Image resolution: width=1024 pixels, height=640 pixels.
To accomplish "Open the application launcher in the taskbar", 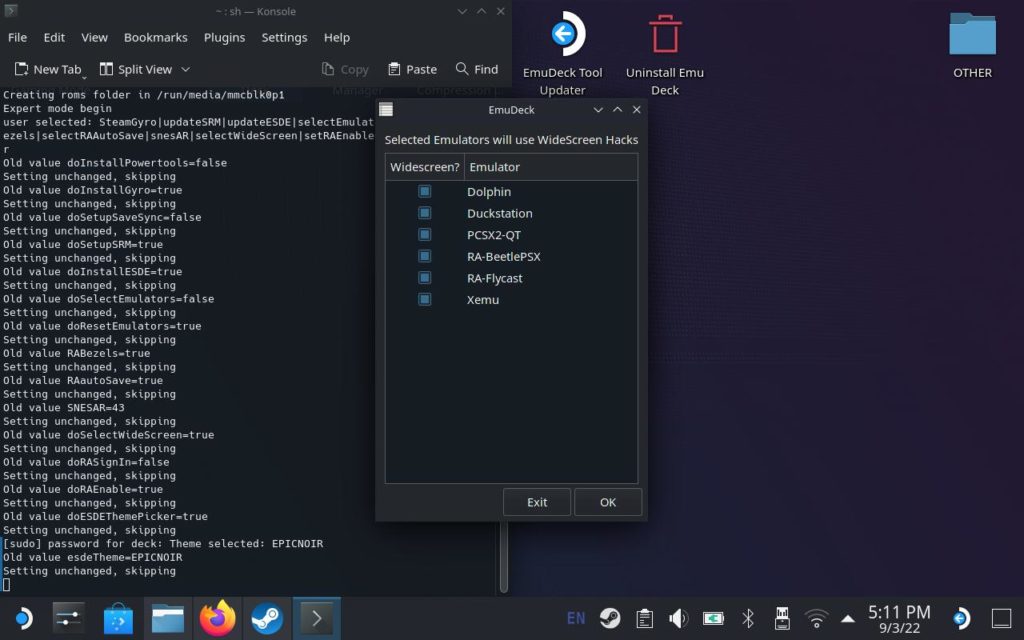I will point(23,618).
